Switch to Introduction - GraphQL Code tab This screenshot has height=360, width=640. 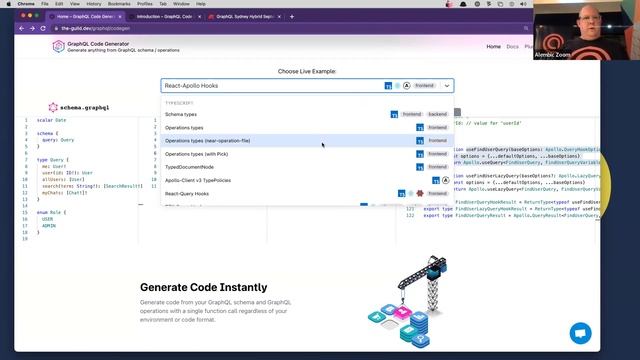pyautogui.click(x=164, y=17)
